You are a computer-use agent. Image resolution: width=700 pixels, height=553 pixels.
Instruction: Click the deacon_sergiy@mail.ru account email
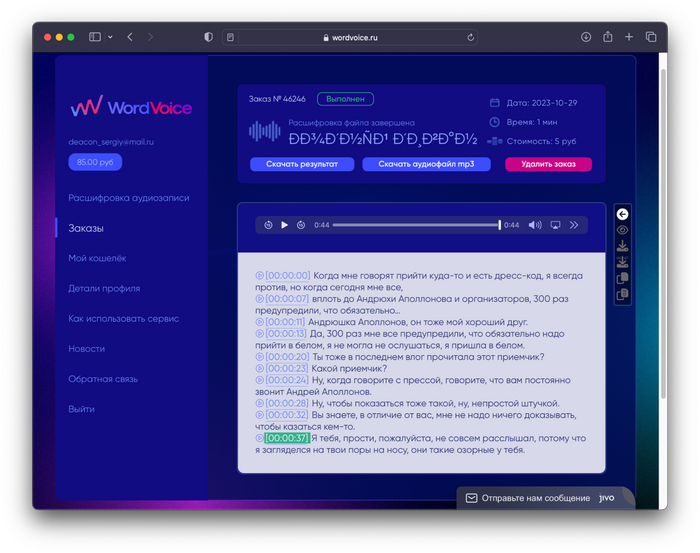[111, 142]
